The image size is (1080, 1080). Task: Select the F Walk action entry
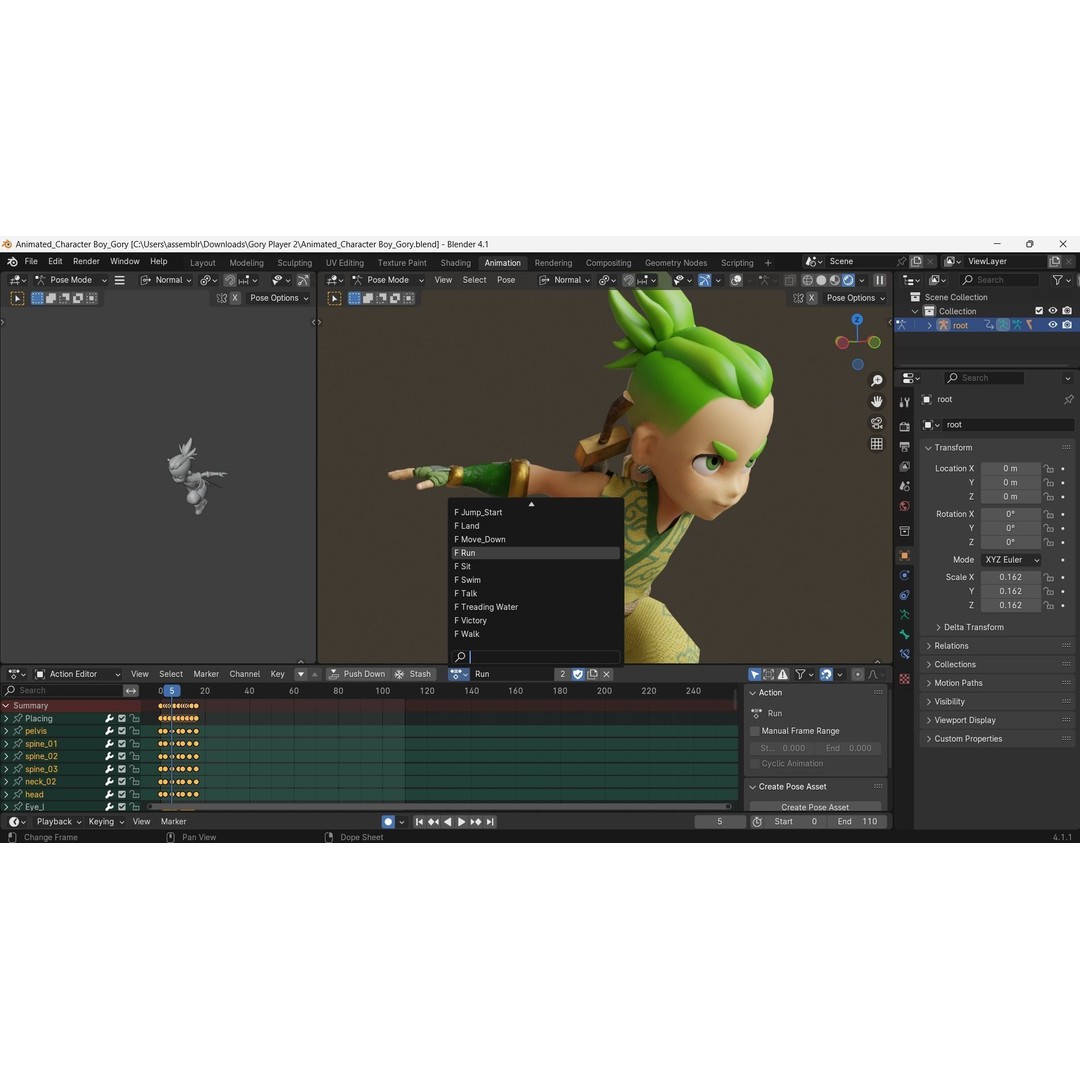pos(535,634)
